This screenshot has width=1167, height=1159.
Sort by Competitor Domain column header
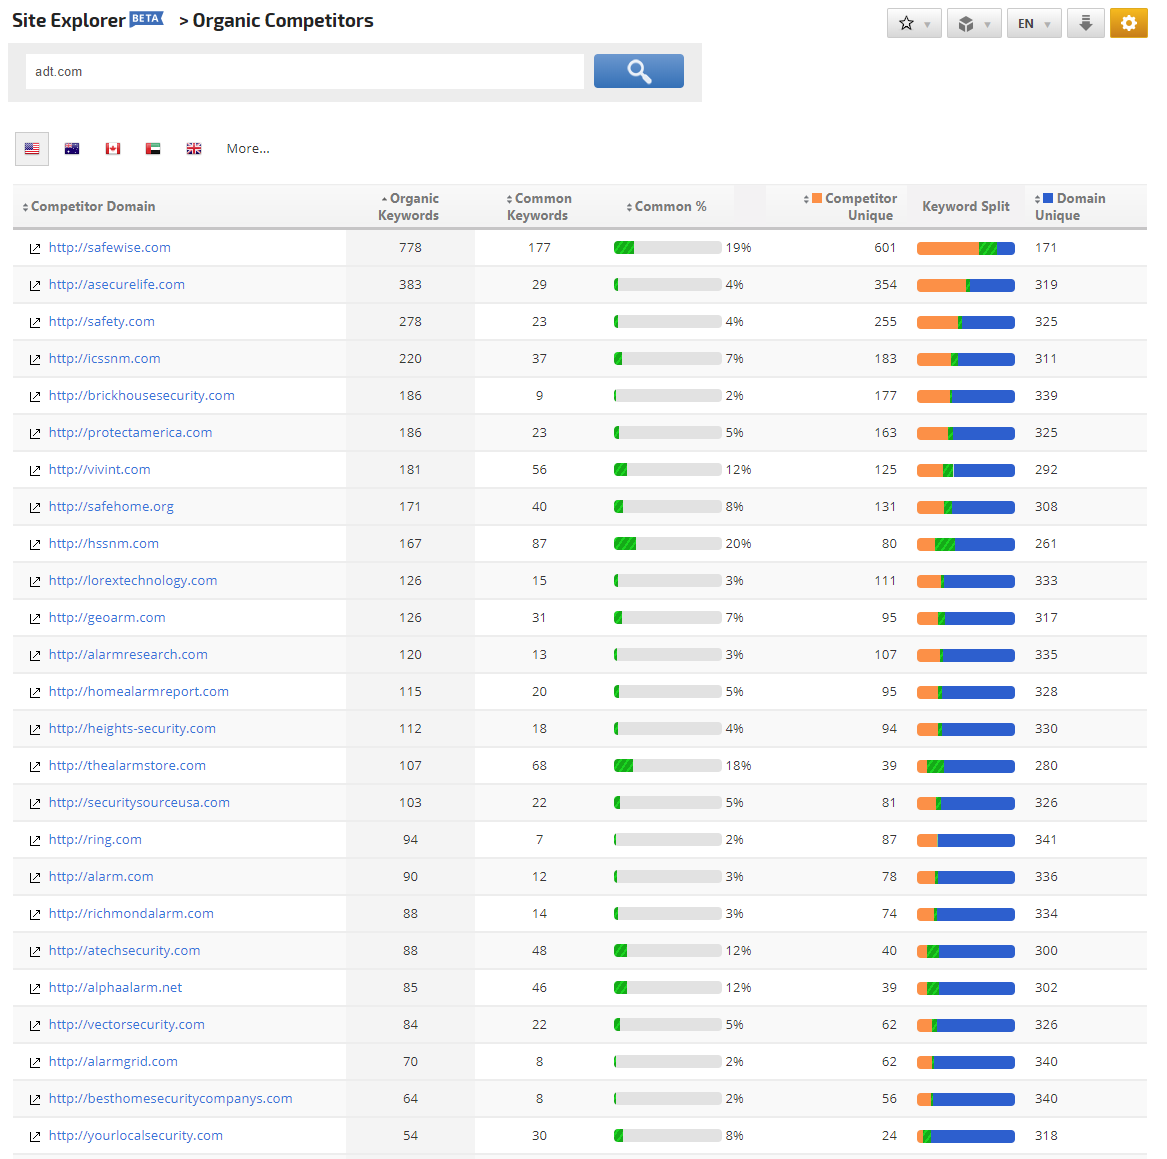point(92,207)
